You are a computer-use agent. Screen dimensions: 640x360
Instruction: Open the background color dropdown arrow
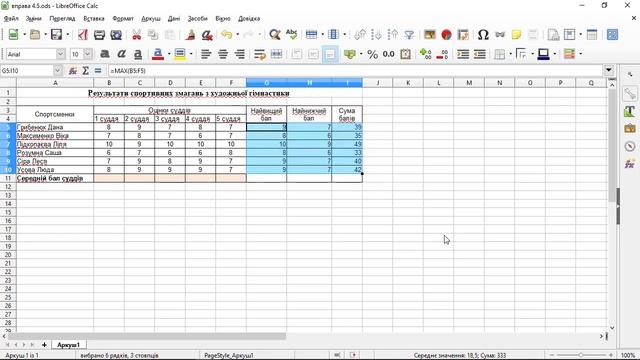click(191, 54)
